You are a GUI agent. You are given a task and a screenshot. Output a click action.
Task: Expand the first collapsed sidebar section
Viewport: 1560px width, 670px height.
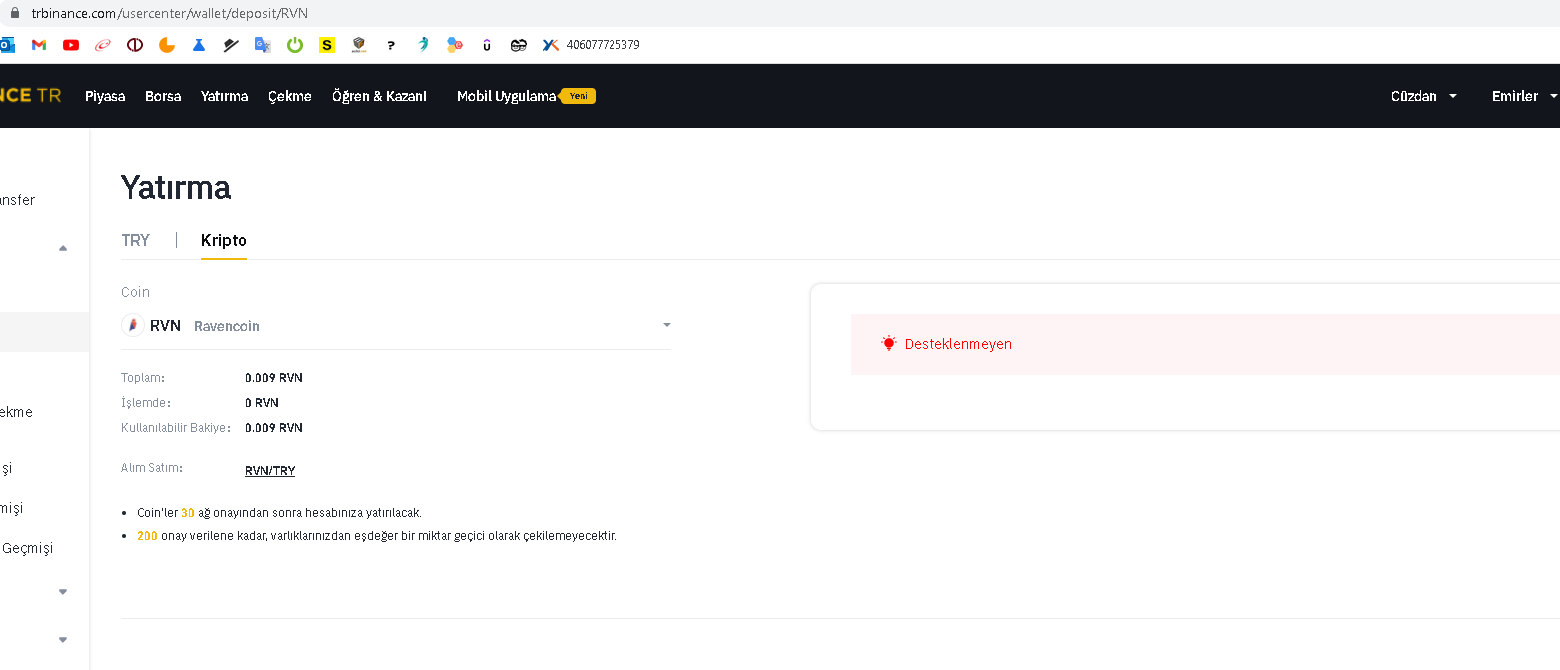pyautogui.click(x=63, y=592)
